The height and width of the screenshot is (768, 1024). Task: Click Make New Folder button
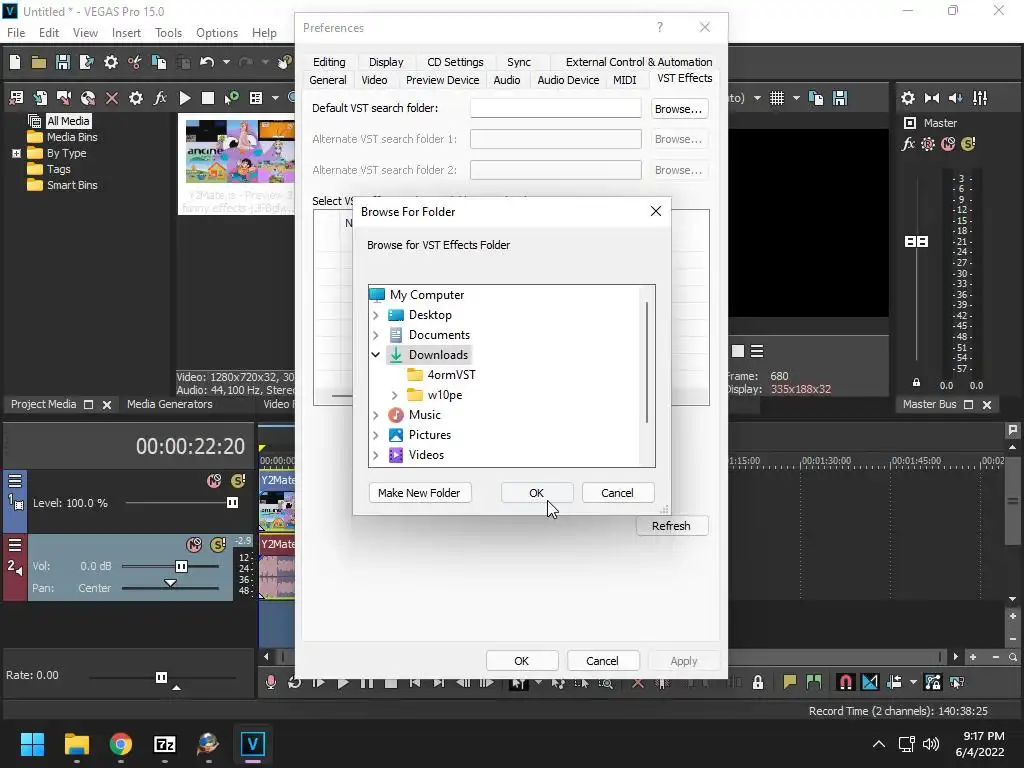click(419, 493)
